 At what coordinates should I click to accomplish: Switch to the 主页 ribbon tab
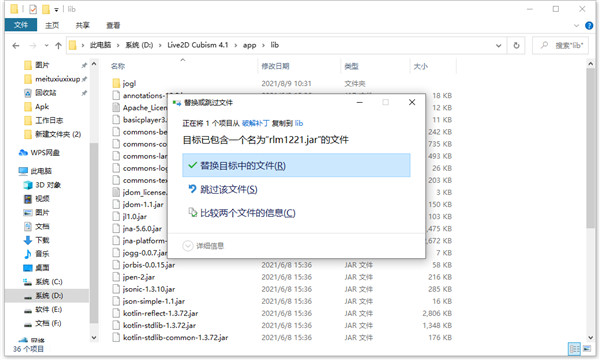(52, 25)
